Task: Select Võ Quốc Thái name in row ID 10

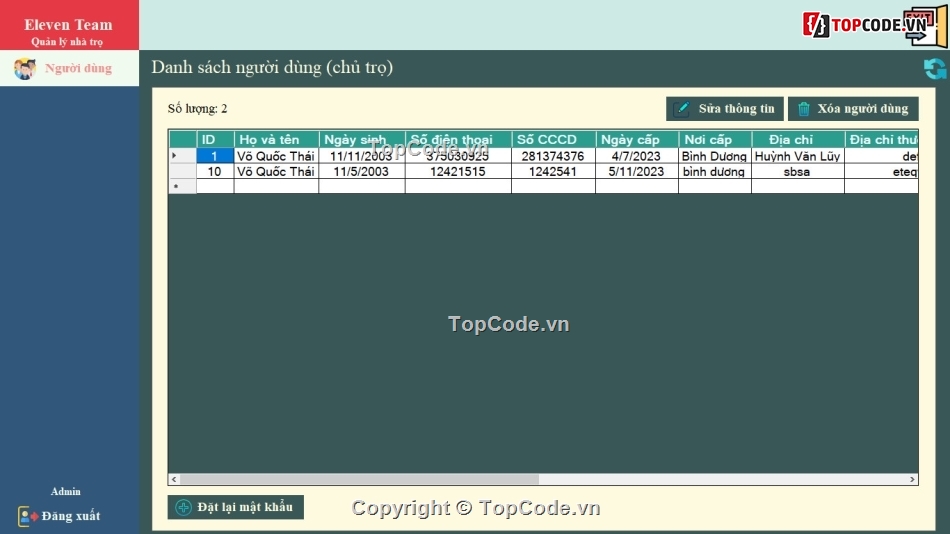Action: pos(276,172)
